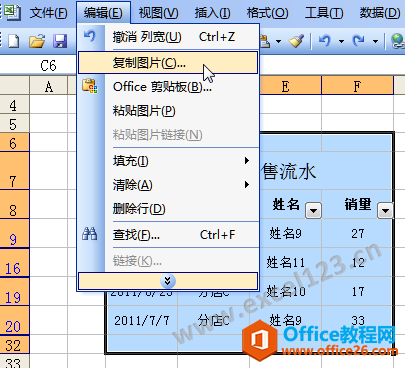Open the redo history dropdown arrow

[x=375, y=42]
